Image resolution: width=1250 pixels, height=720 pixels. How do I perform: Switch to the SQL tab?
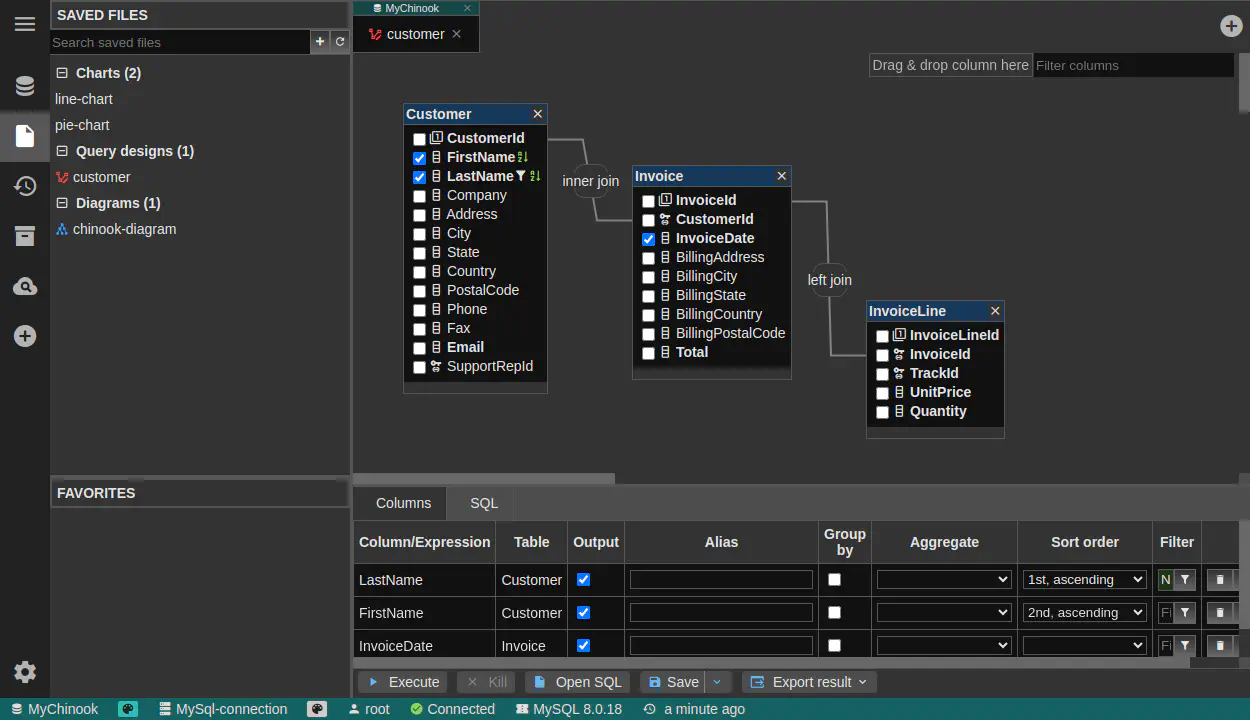pos(484,503)
